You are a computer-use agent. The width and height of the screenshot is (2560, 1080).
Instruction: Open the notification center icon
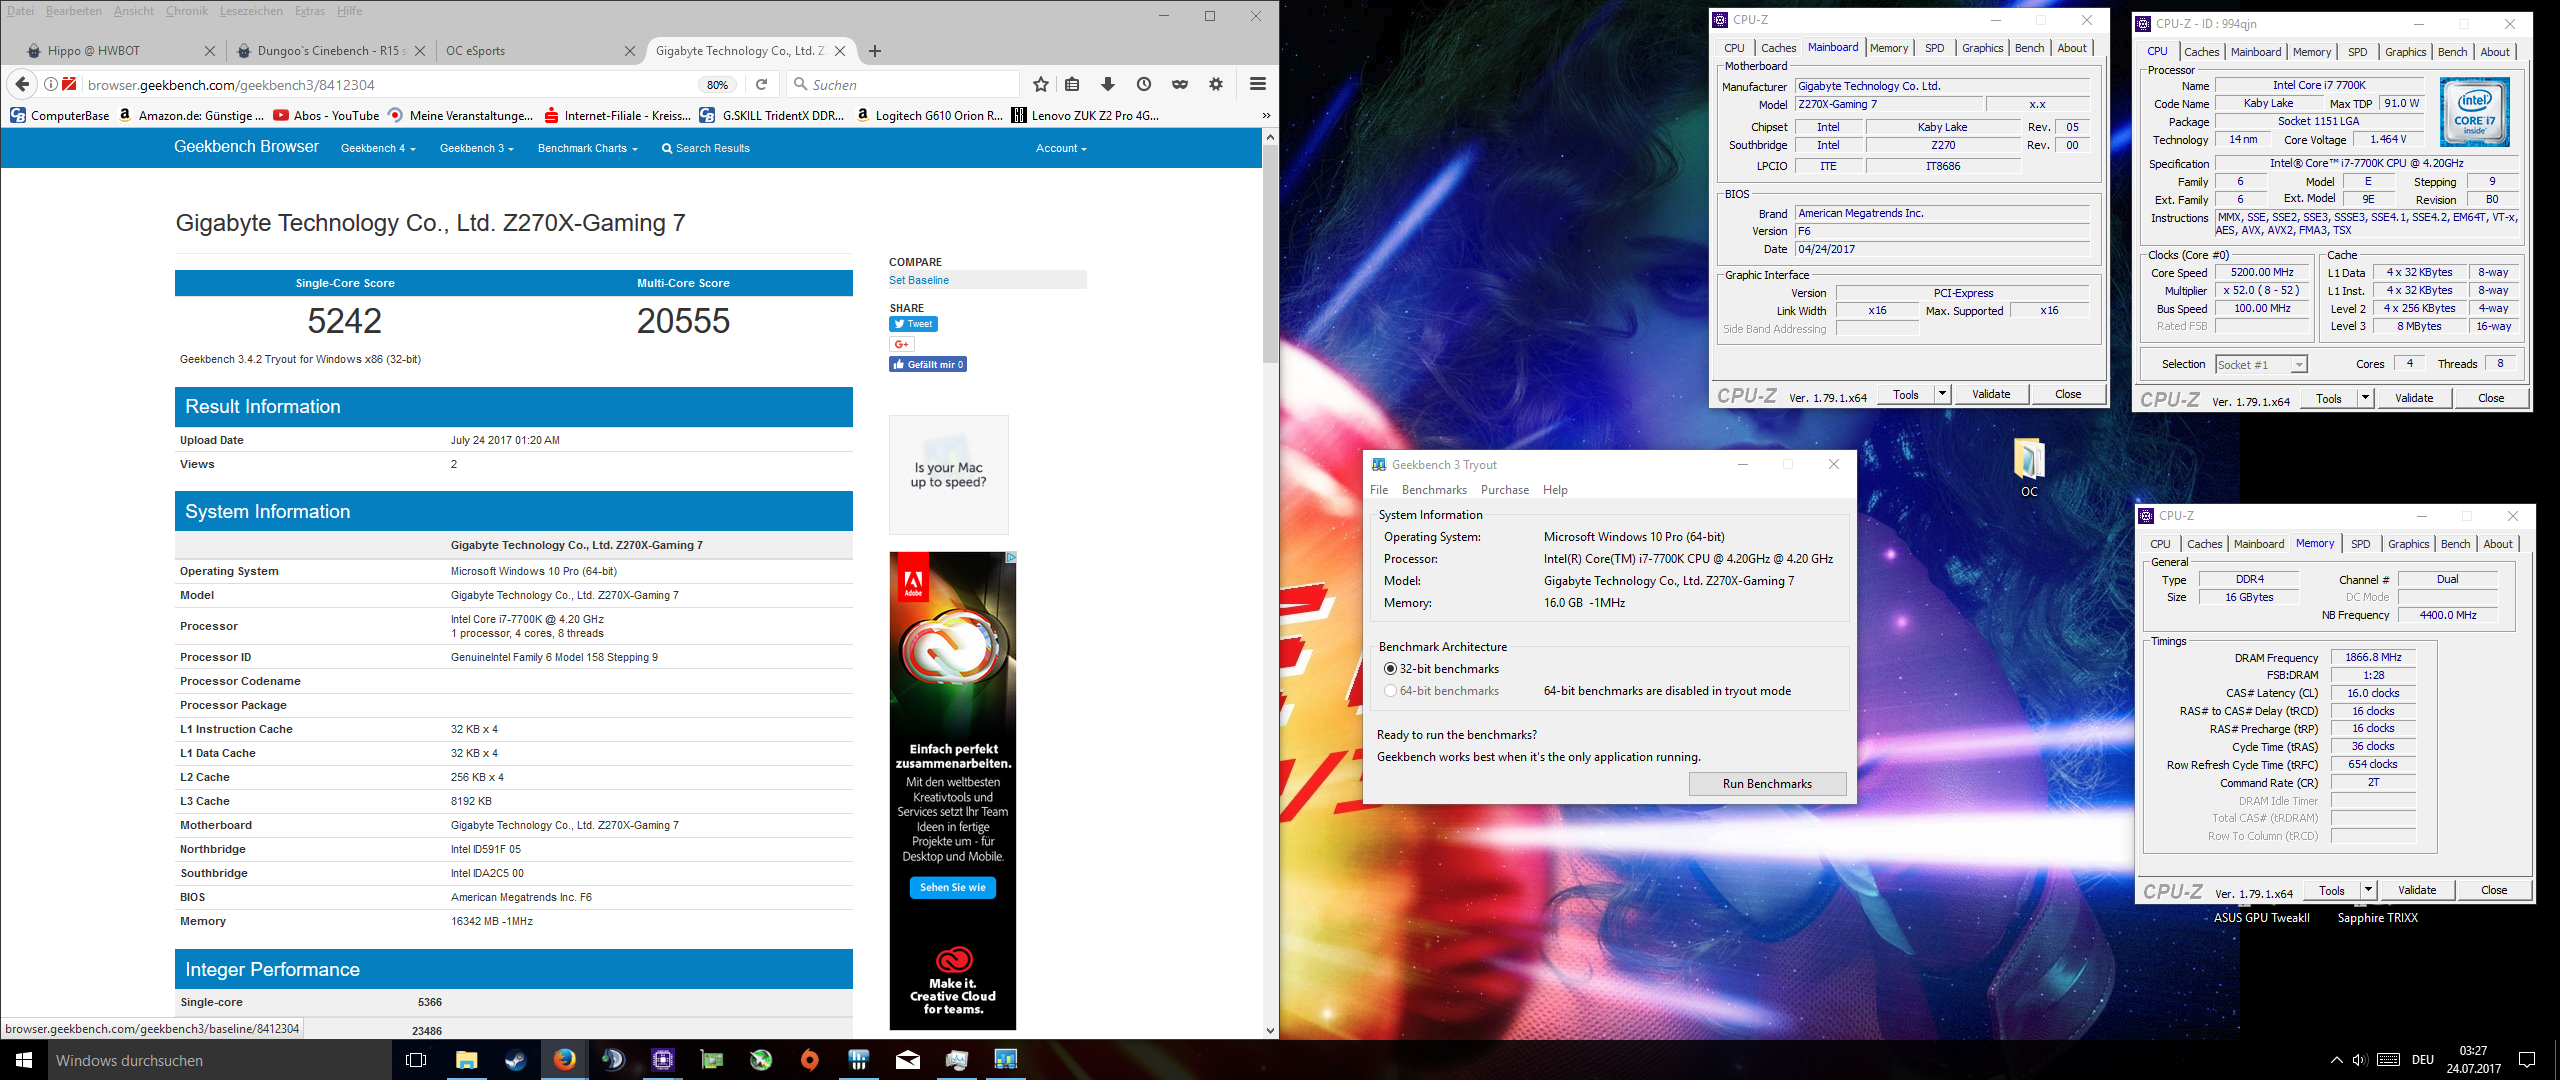(x=2527, y=1060)
